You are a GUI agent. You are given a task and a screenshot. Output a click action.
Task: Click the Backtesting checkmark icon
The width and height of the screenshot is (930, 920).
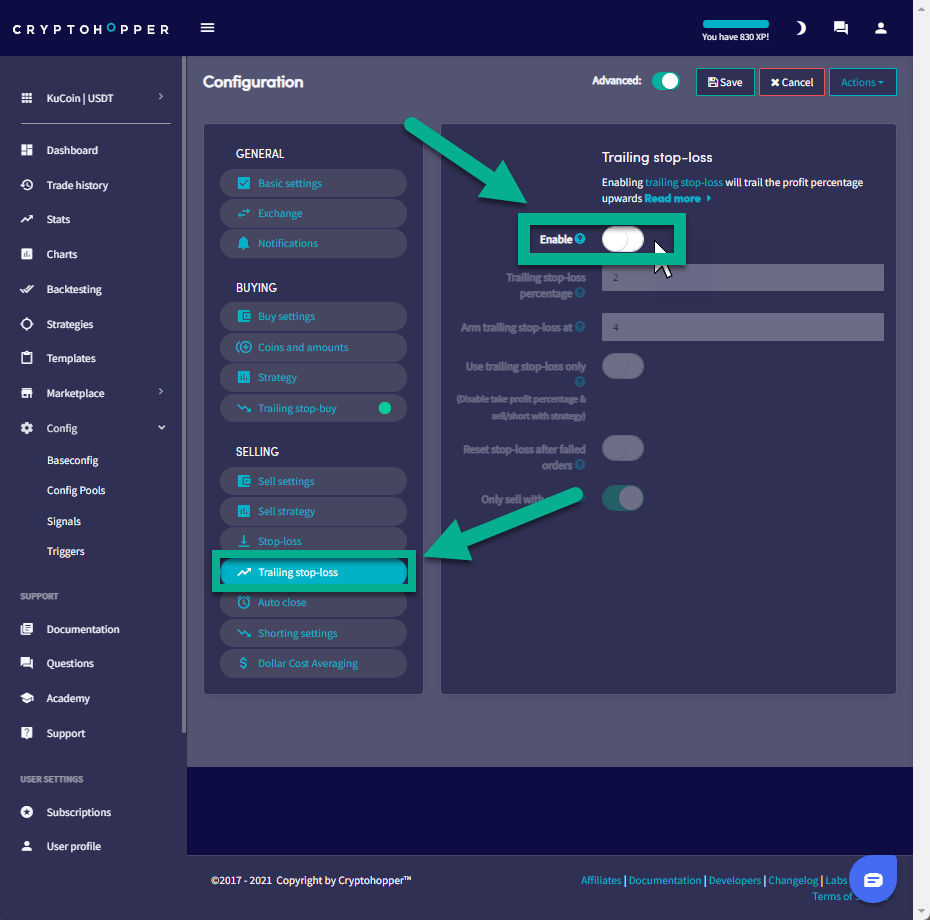pos(27,289)
